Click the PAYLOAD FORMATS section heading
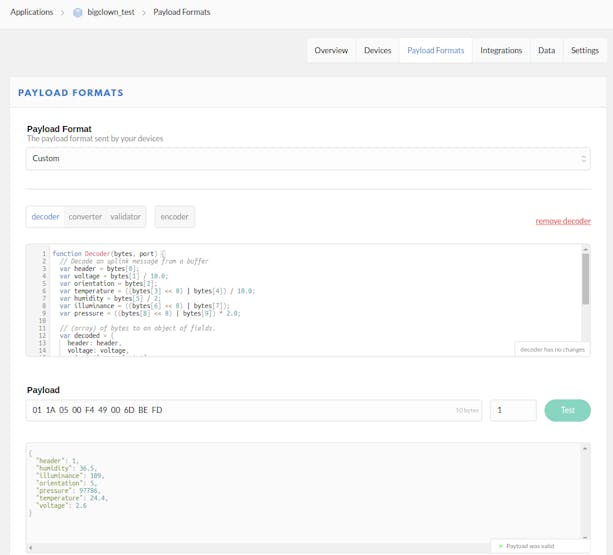The image size is (613, 555). click(x=71, y=93)
